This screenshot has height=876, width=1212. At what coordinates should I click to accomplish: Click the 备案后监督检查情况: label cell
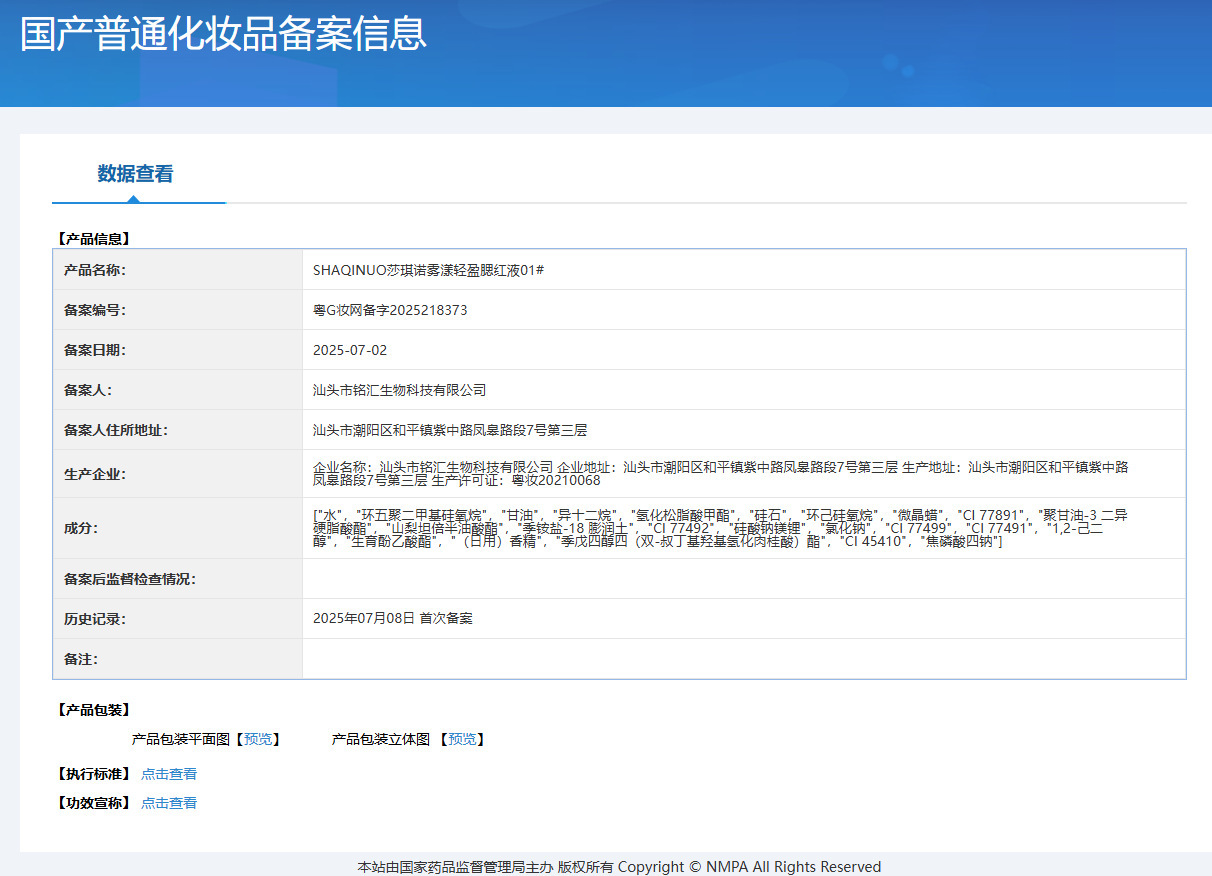(178, 579)
